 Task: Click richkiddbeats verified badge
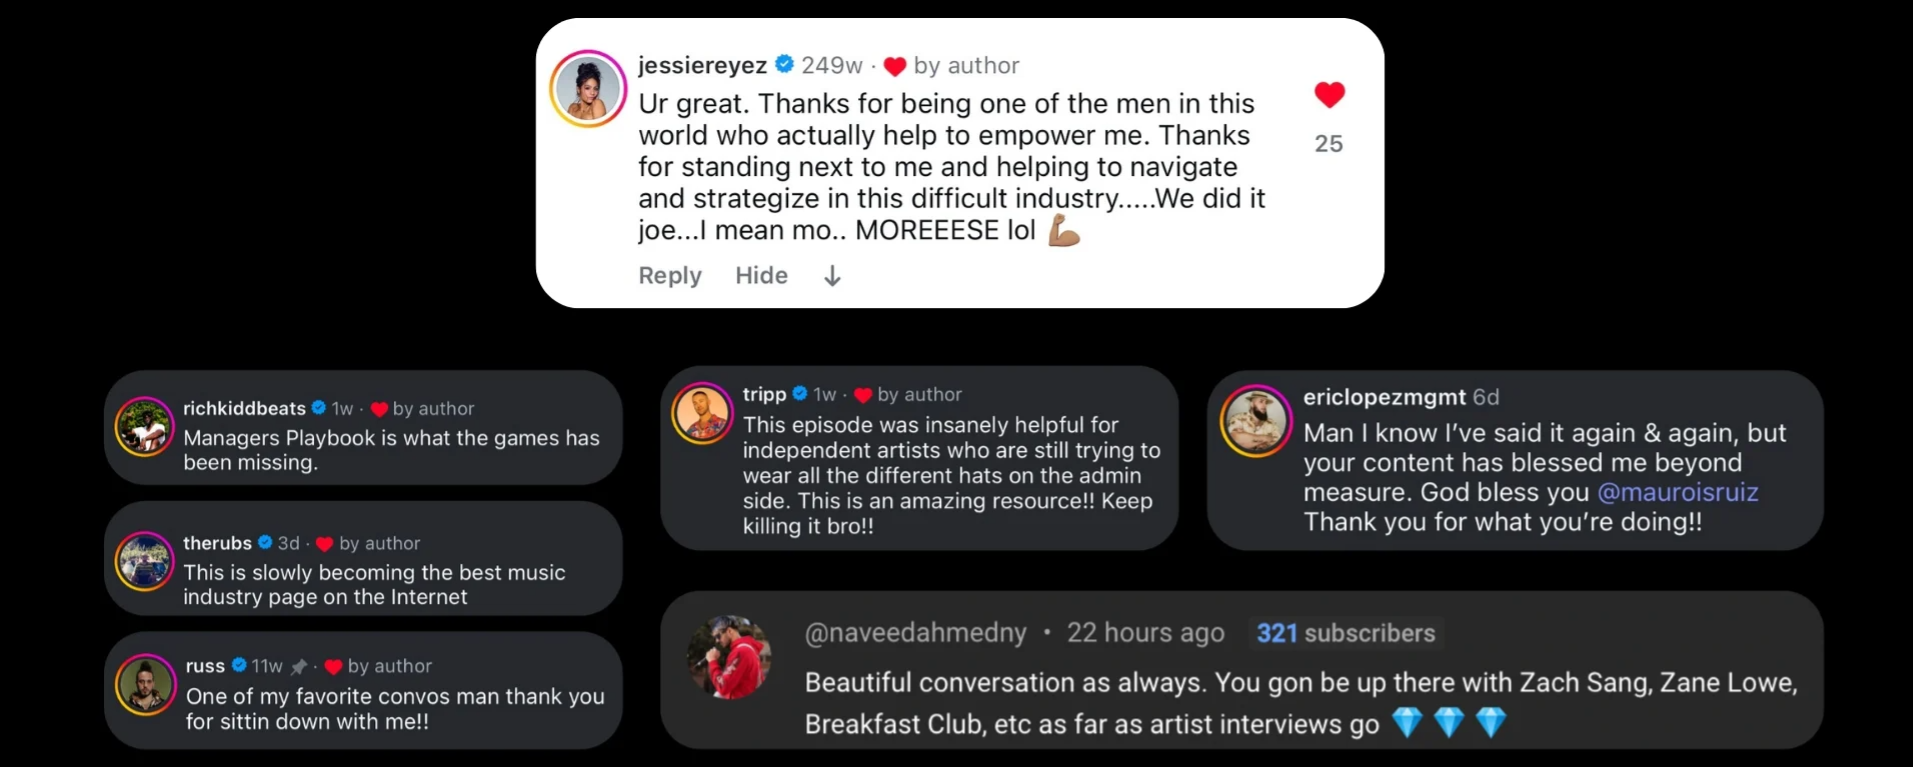click(x=319, y=408)
